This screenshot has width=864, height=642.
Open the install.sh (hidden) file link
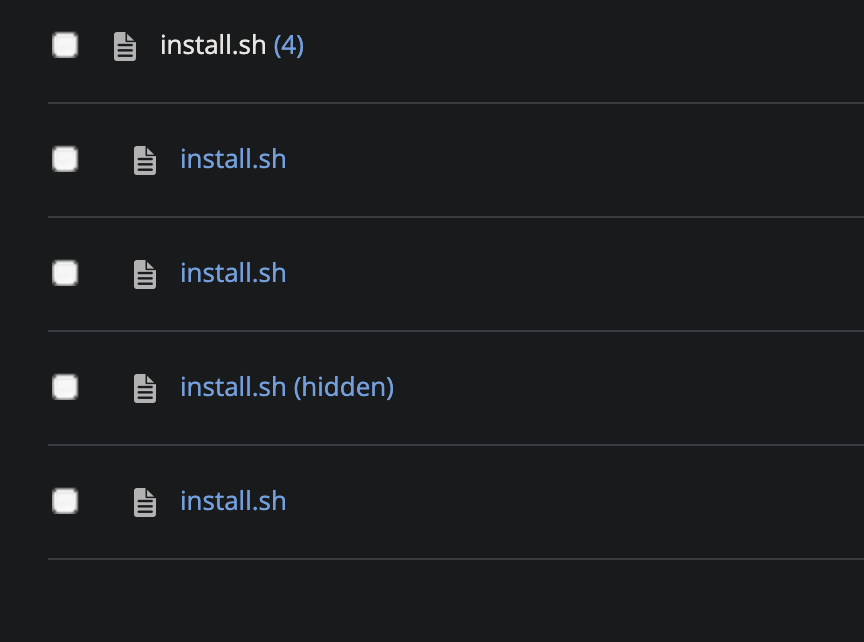coord(287,387)
